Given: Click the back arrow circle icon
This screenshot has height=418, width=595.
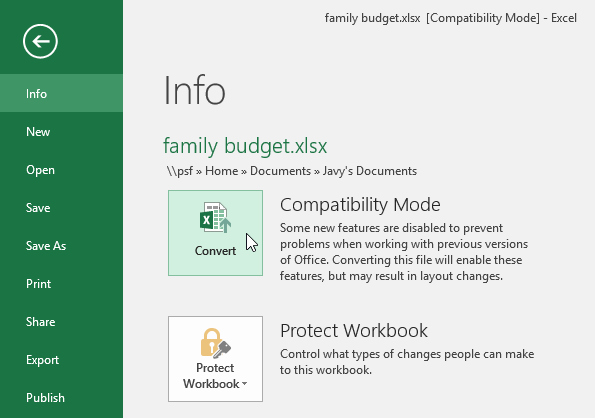Looking at the screenshot, I should [x=40, y=41].
